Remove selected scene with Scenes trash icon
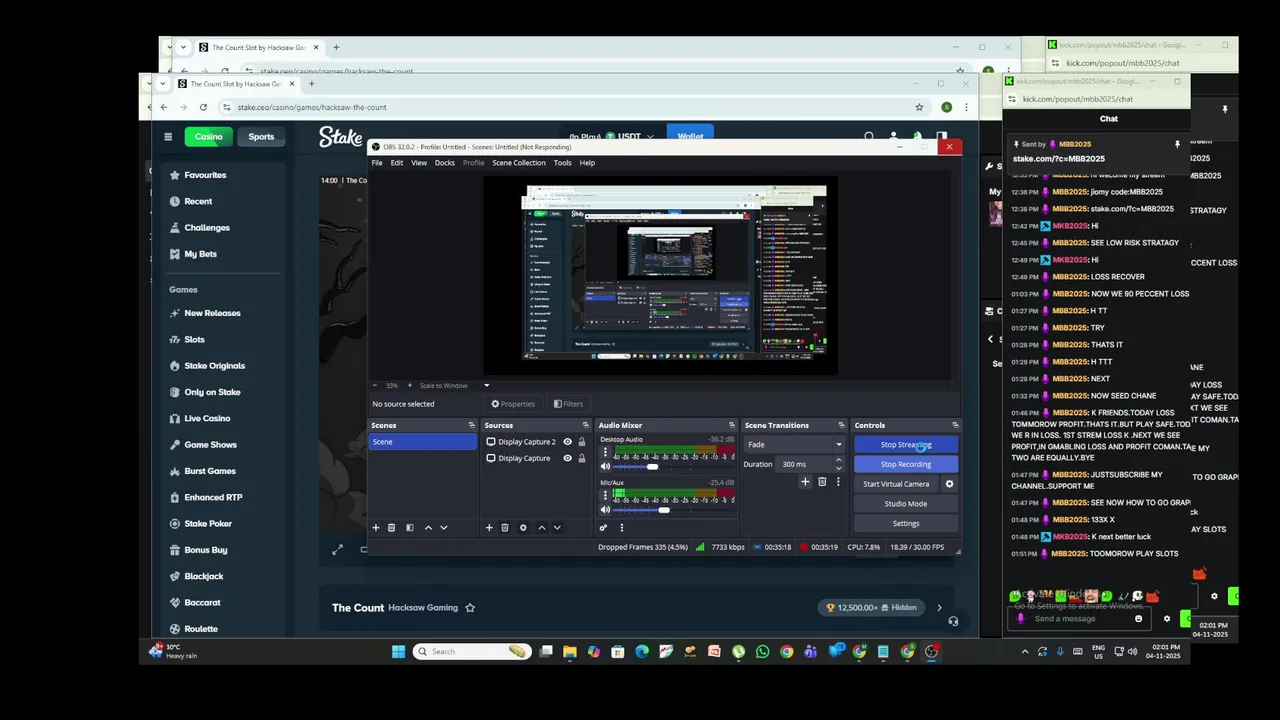 tap(392, 528)
